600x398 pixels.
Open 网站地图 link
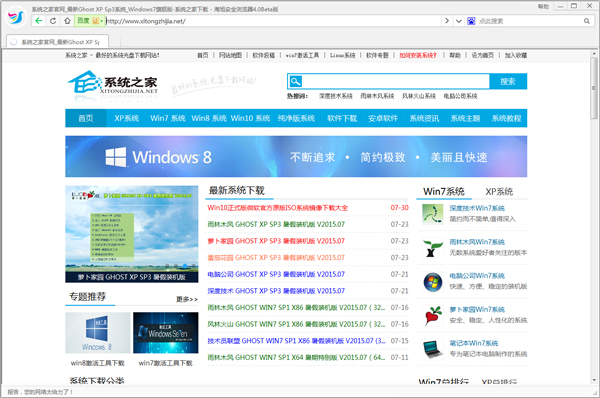pos(230,55)
